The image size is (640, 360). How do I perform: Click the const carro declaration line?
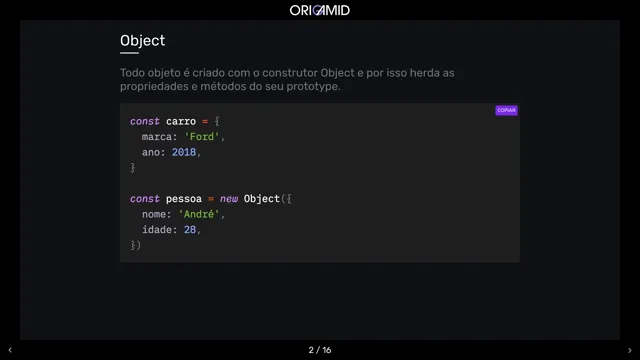coord(175,121)
